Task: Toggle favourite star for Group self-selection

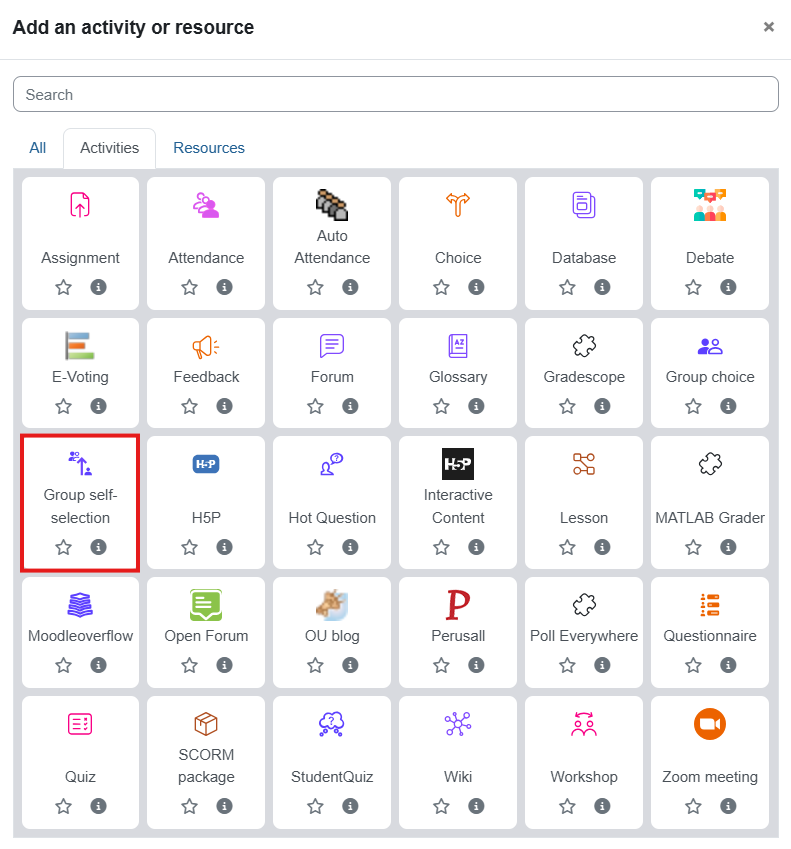Action: 64,547
